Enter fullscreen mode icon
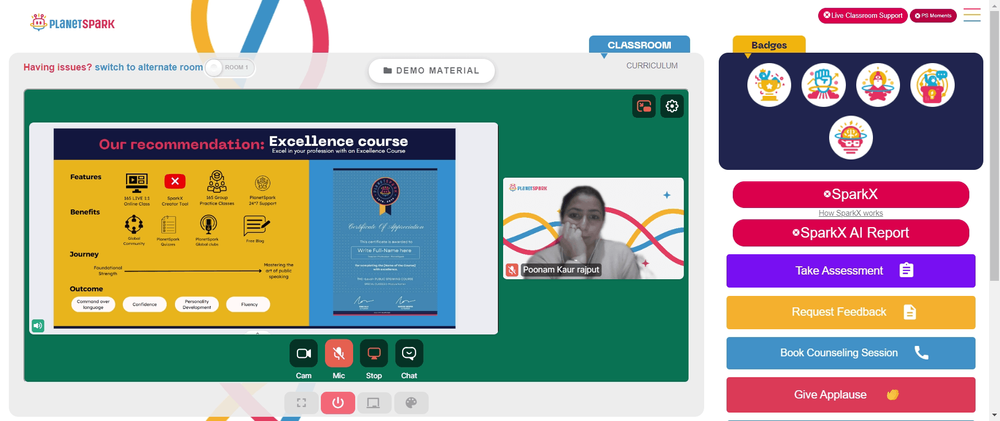The width and height of the screenshot is (1000, 421). point(302,403)
